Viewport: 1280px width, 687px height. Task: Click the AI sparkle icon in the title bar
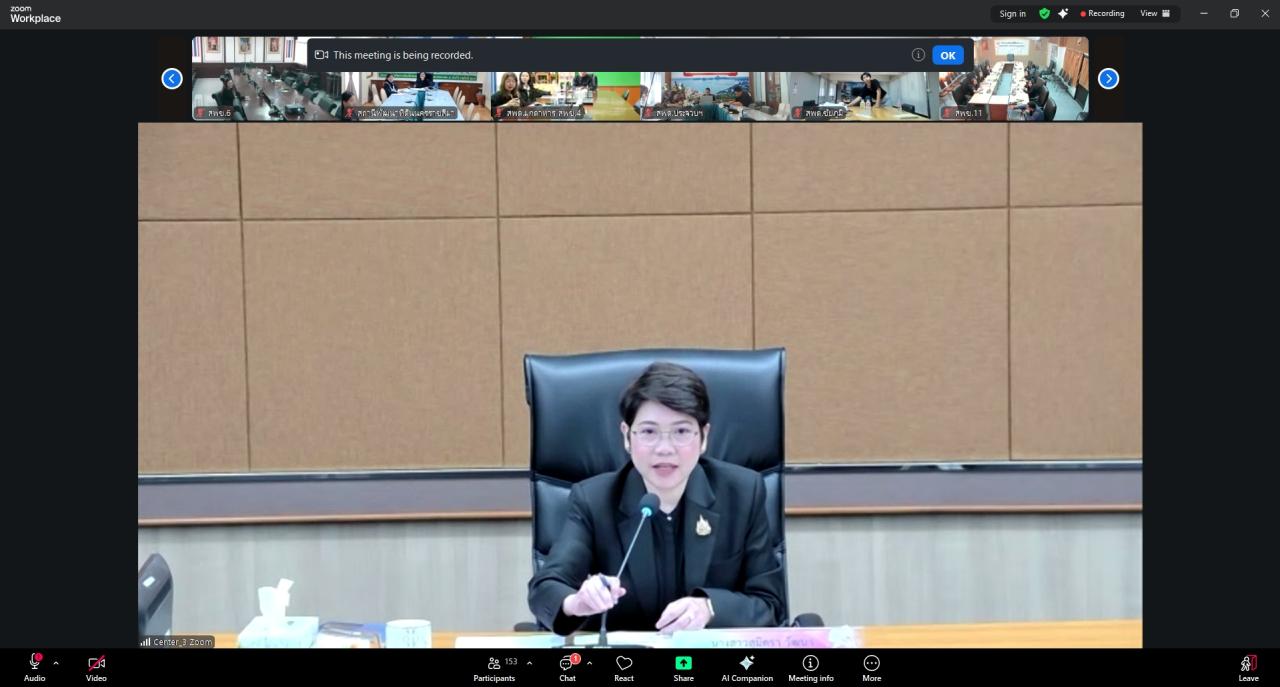tap(1062, 13)
